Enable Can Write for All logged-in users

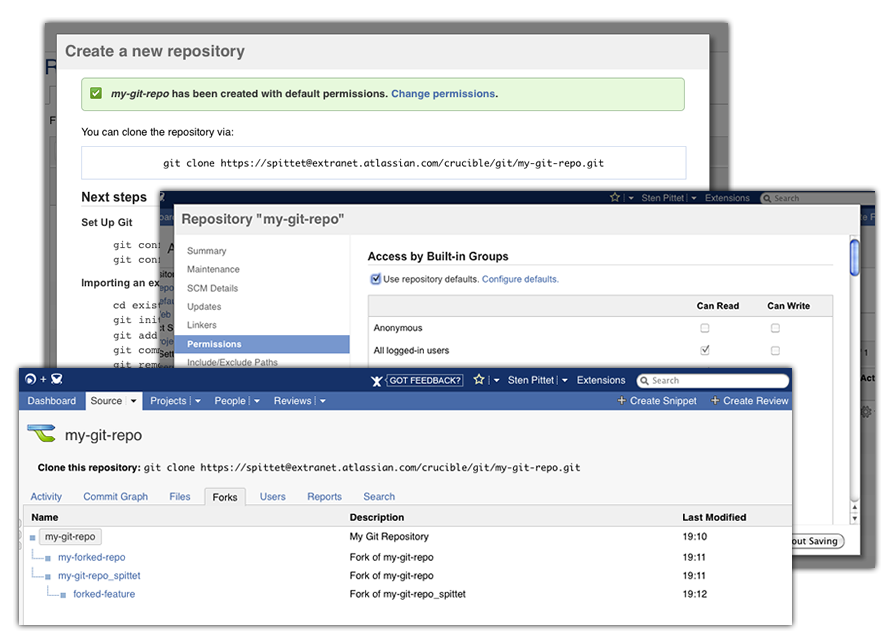click(x=775, y=351)
